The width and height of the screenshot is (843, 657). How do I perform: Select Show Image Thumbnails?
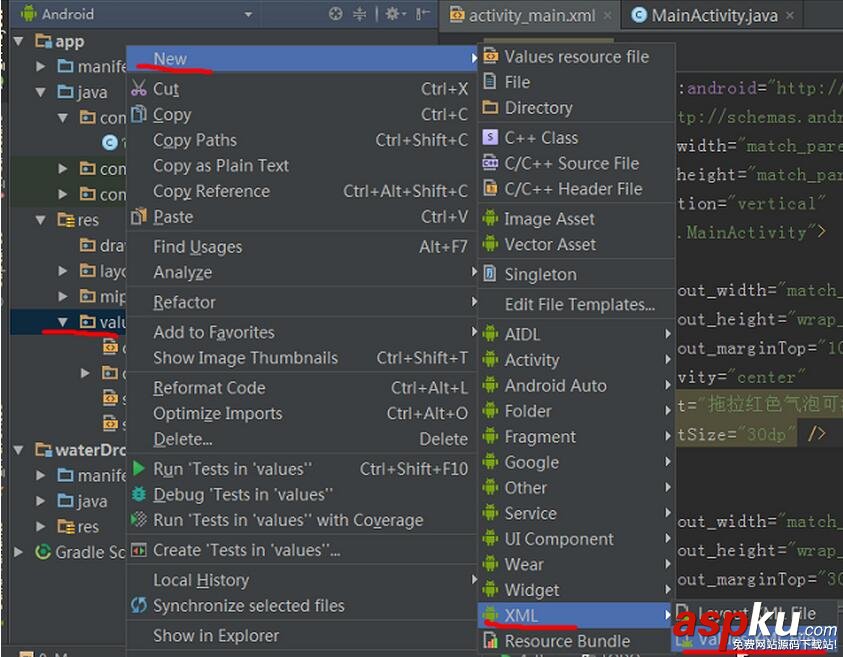click(x=303, y=358)
